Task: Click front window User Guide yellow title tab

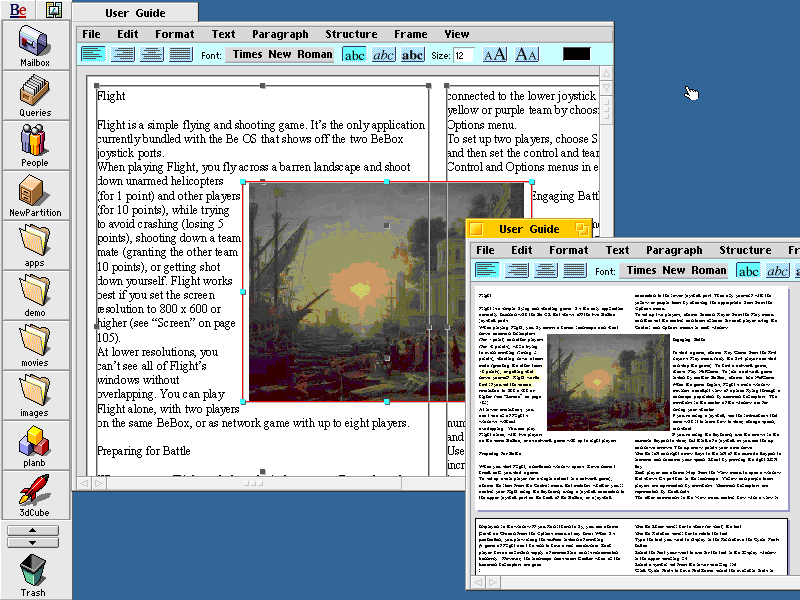Action: 529,229
